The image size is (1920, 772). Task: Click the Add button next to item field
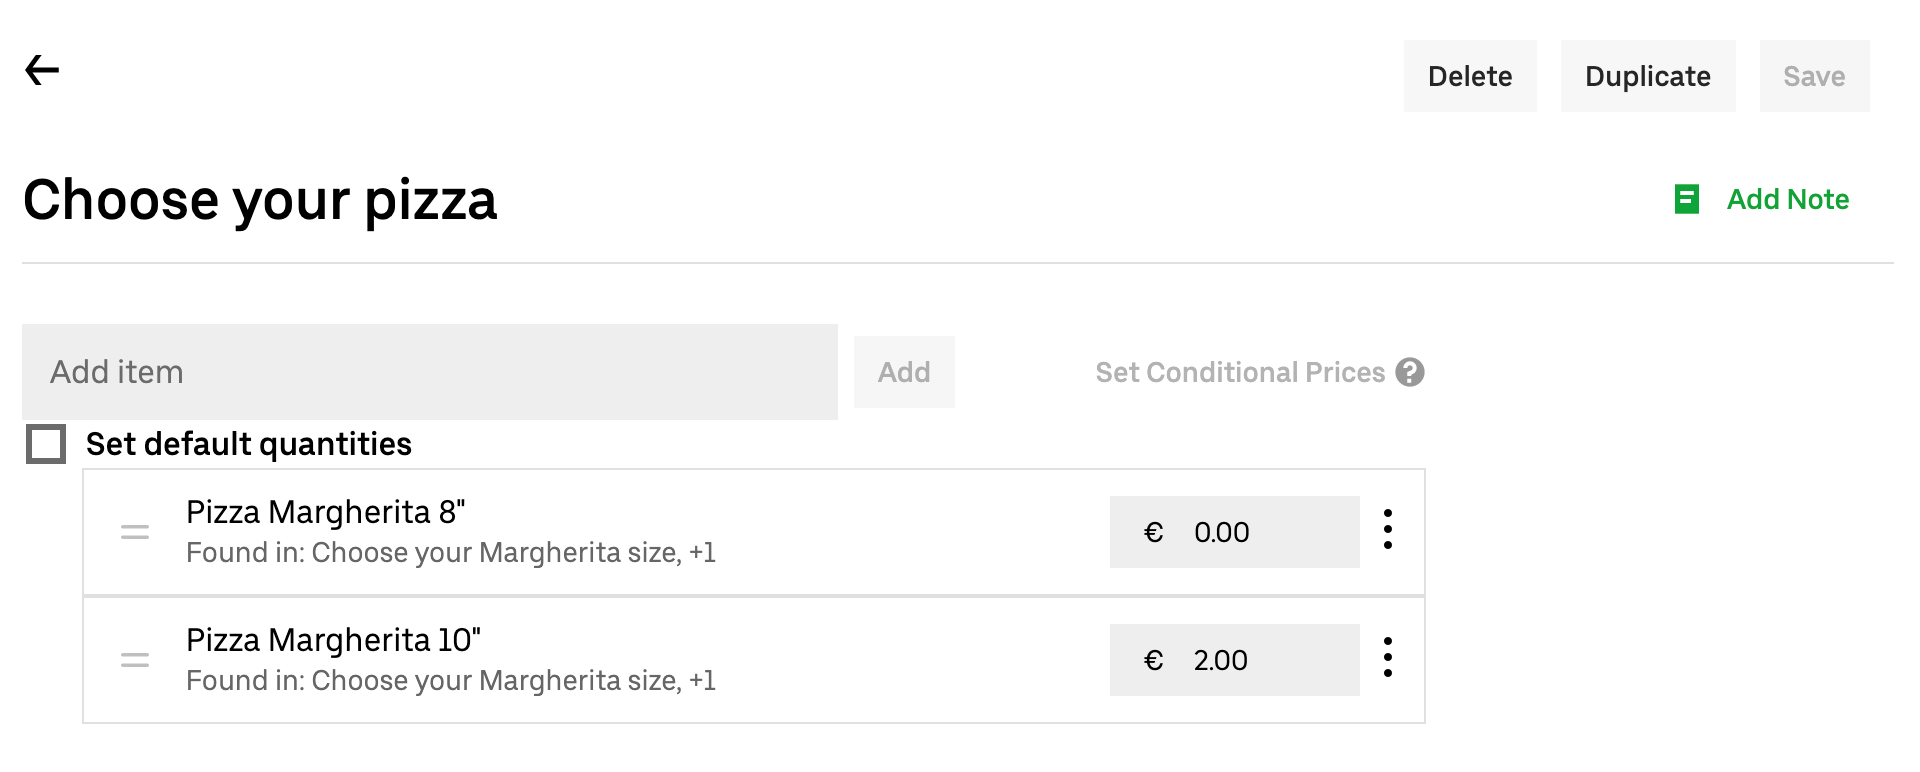[904, 372]
